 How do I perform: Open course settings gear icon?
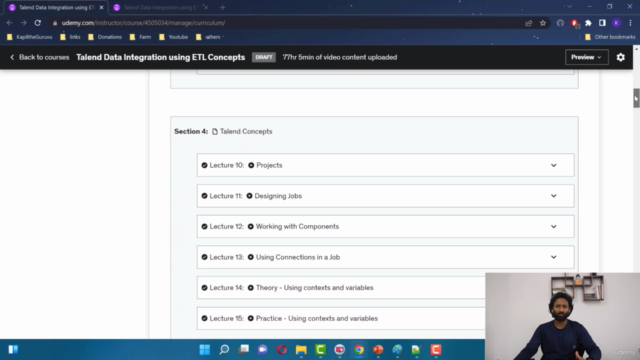click(x=620, y=57)
